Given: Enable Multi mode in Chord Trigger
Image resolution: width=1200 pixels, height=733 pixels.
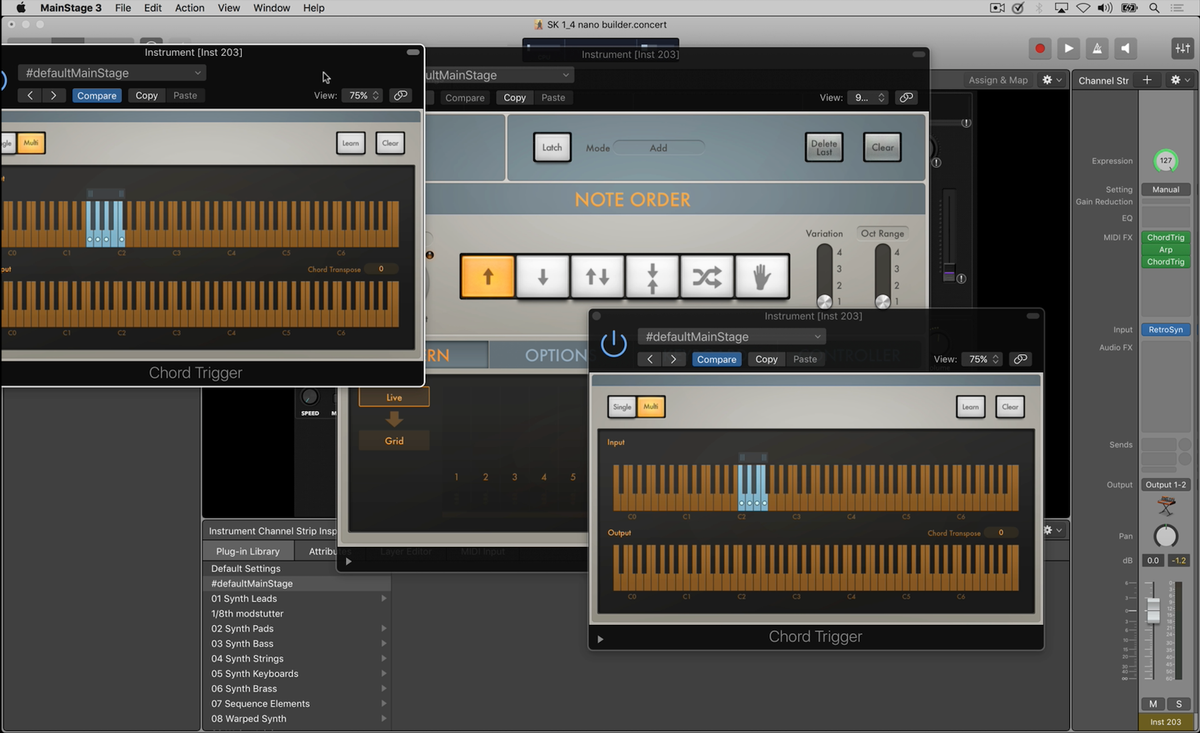Looking at the screenshot, I should (x=652, y=407).
